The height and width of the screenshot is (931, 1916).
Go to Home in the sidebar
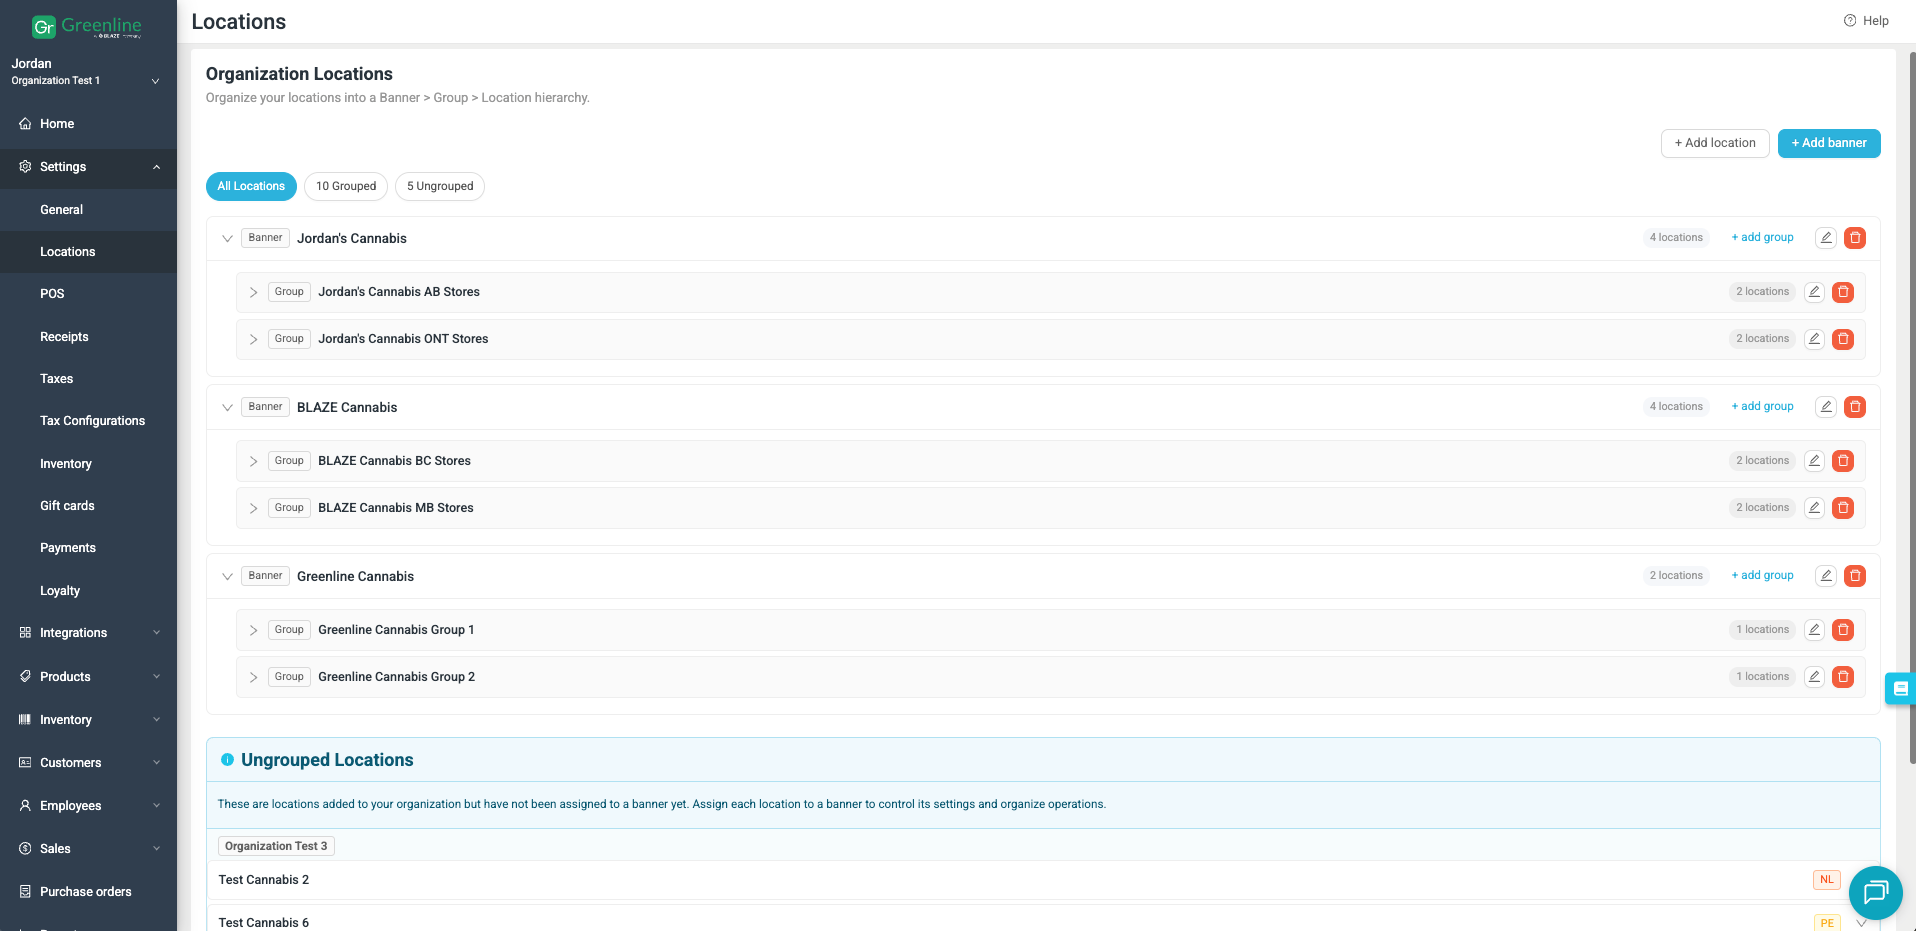(x=88, y=124)
